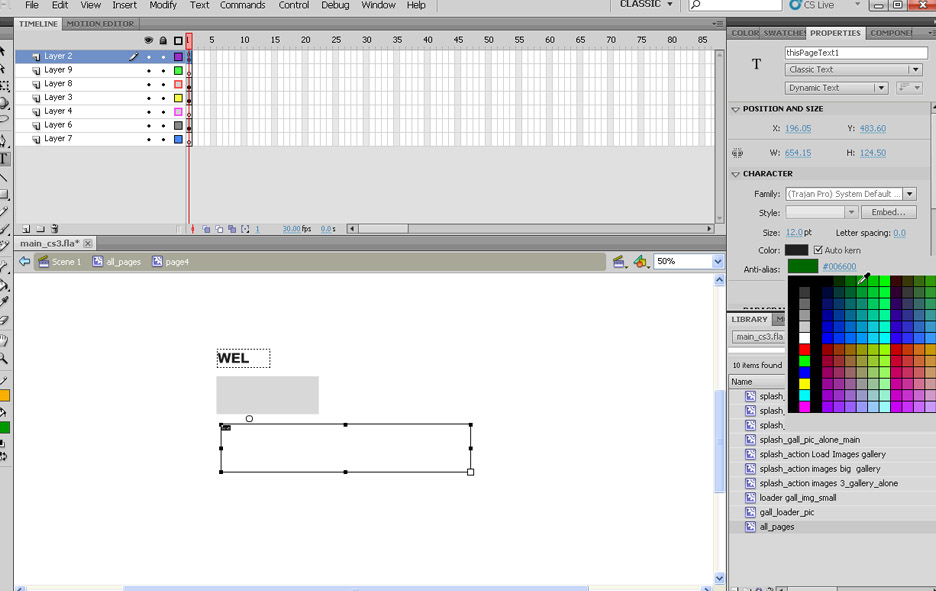Select the Eraser tool
Viewport: 936px width, 591px height.
[x=5, y=321]
